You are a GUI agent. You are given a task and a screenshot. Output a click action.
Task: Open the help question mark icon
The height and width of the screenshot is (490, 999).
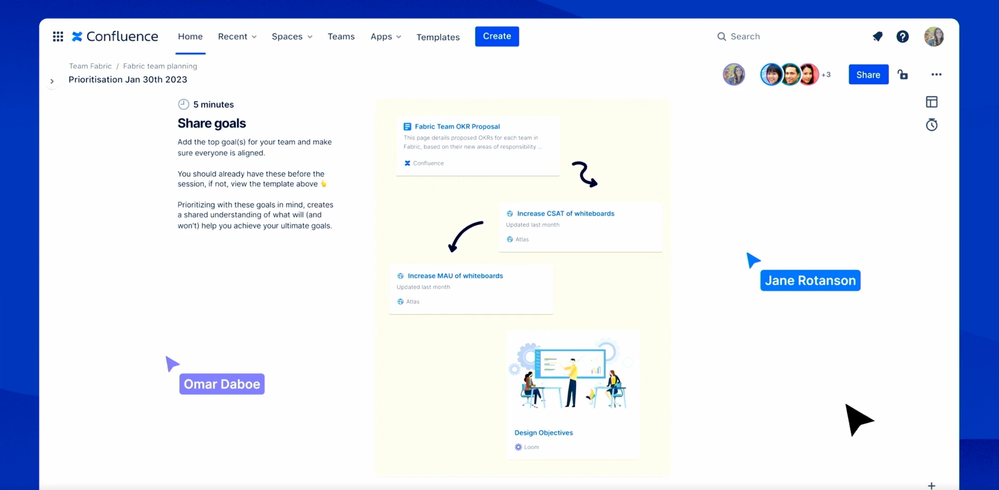click(903, 37)
